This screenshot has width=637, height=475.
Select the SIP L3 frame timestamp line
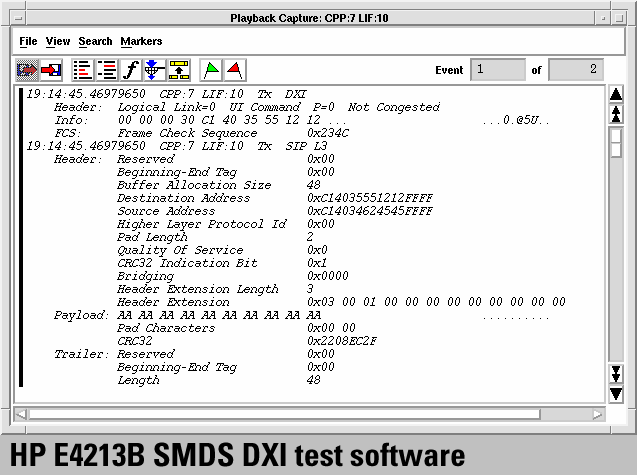(x=177, y=146)
